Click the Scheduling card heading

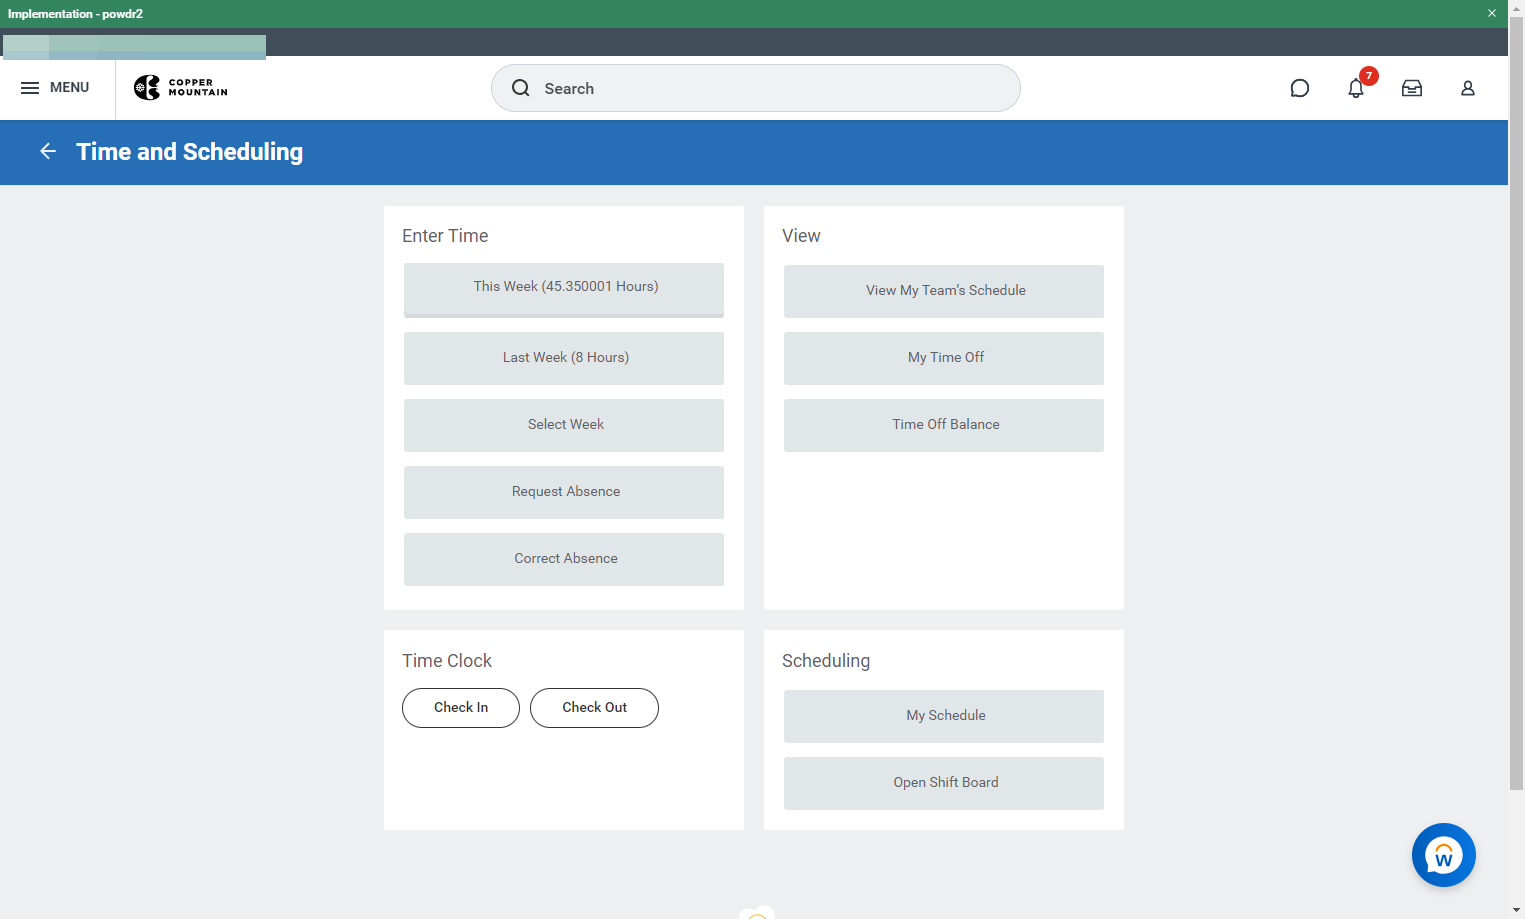[x=826, y=661]
